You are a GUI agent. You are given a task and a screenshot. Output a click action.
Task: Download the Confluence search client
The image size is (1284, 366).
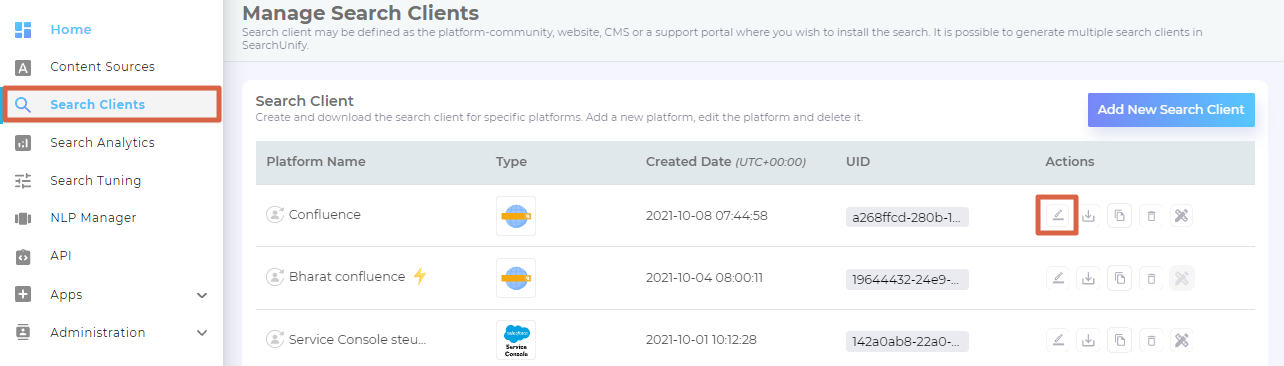pyautogui.click(x=1089, y=215)
